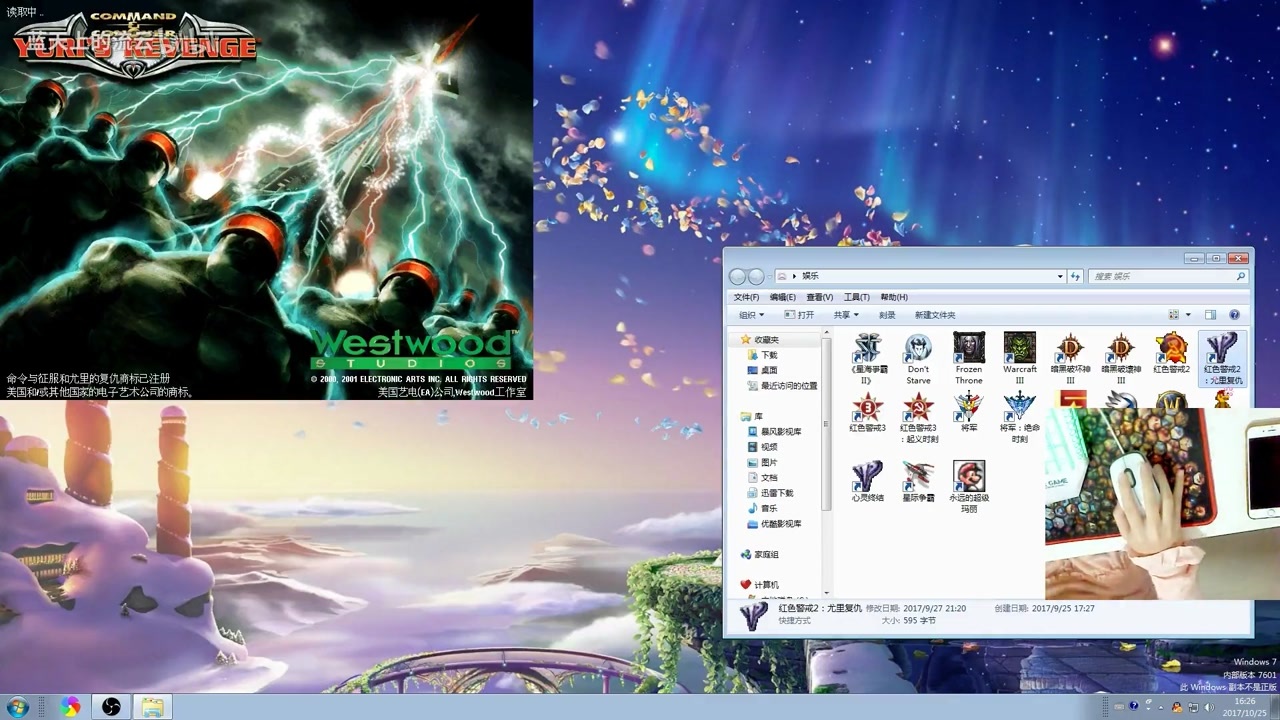
Task: Click the change view icon in toolbar
Action: click(1174, 315)
